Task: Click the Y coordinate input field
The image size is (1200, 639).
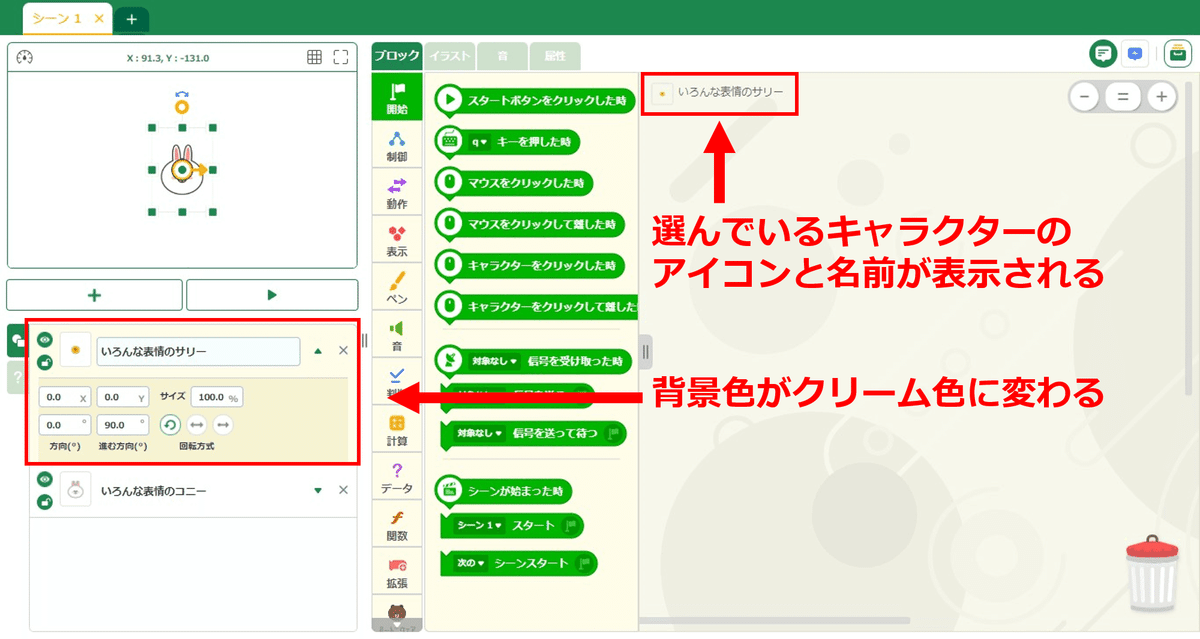Action: tap(122, 397)
